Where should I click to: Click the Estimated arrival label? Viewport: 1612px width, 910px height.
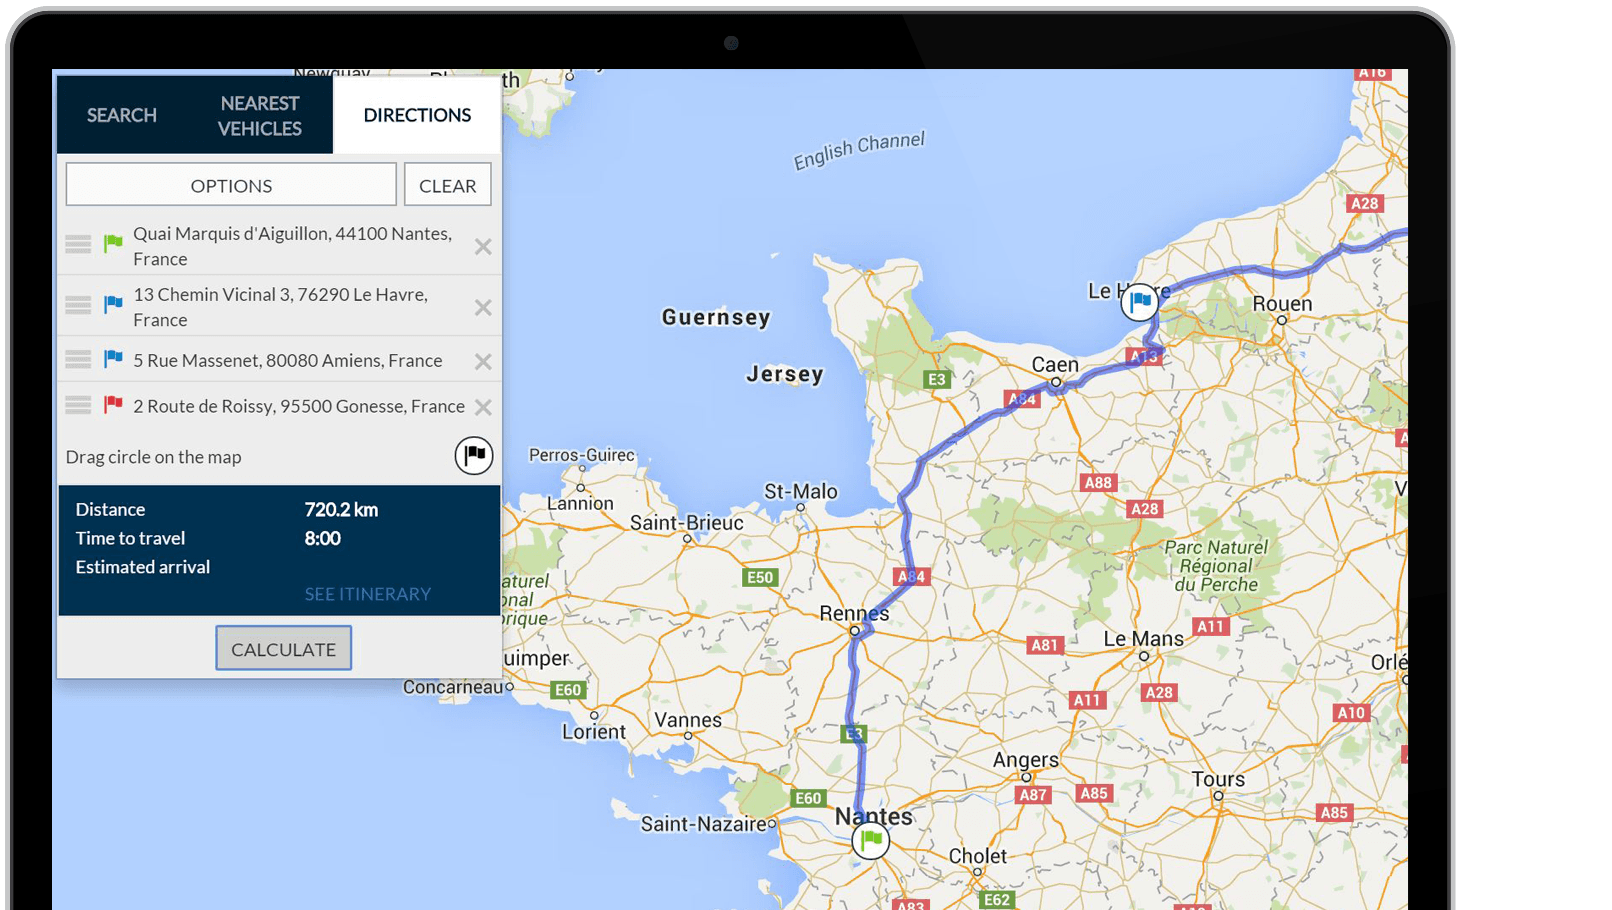(x=143, y=567)
